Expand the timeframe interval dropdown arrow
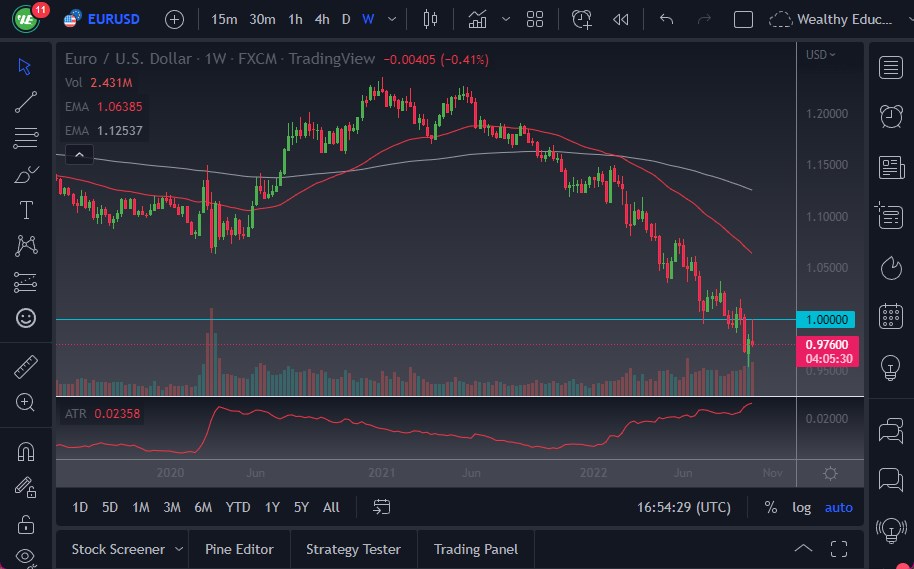 pyautogui.click(x=391, y=19)
